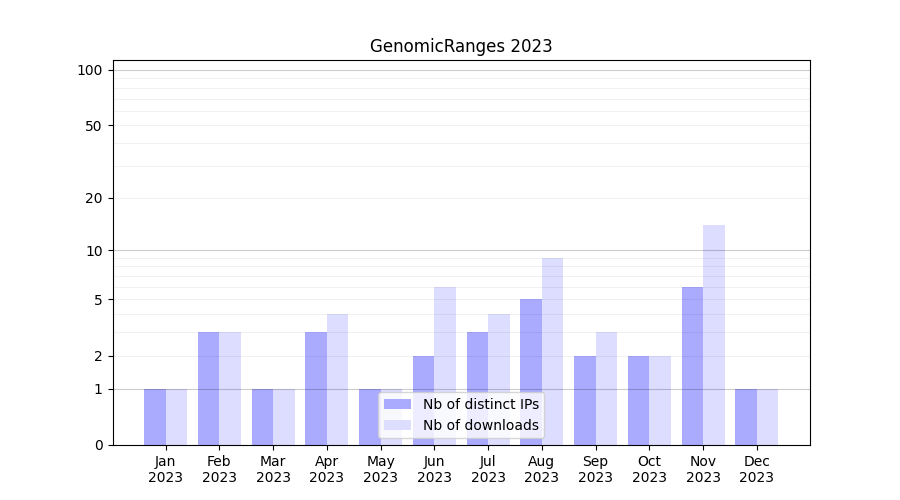
Task: Select the Aug 2023 downloads bar
Action: [x=552, y=351]
